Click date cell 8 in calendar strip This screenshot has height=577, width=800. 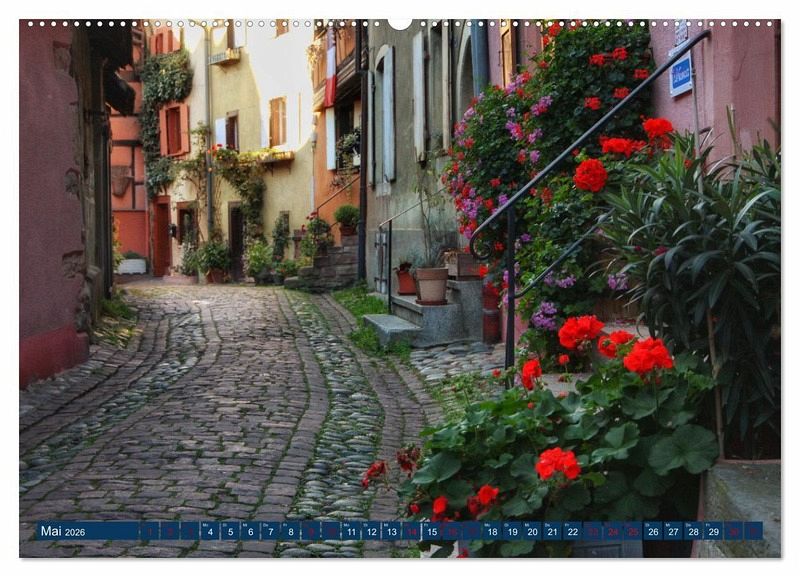point(291,532)
